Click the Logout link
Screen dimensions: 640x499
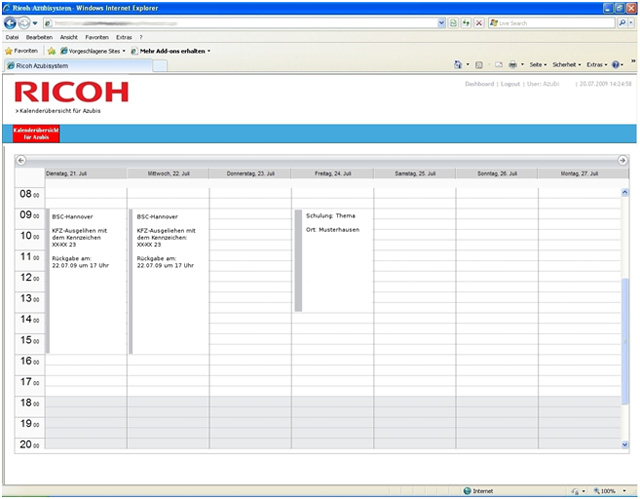510,84
